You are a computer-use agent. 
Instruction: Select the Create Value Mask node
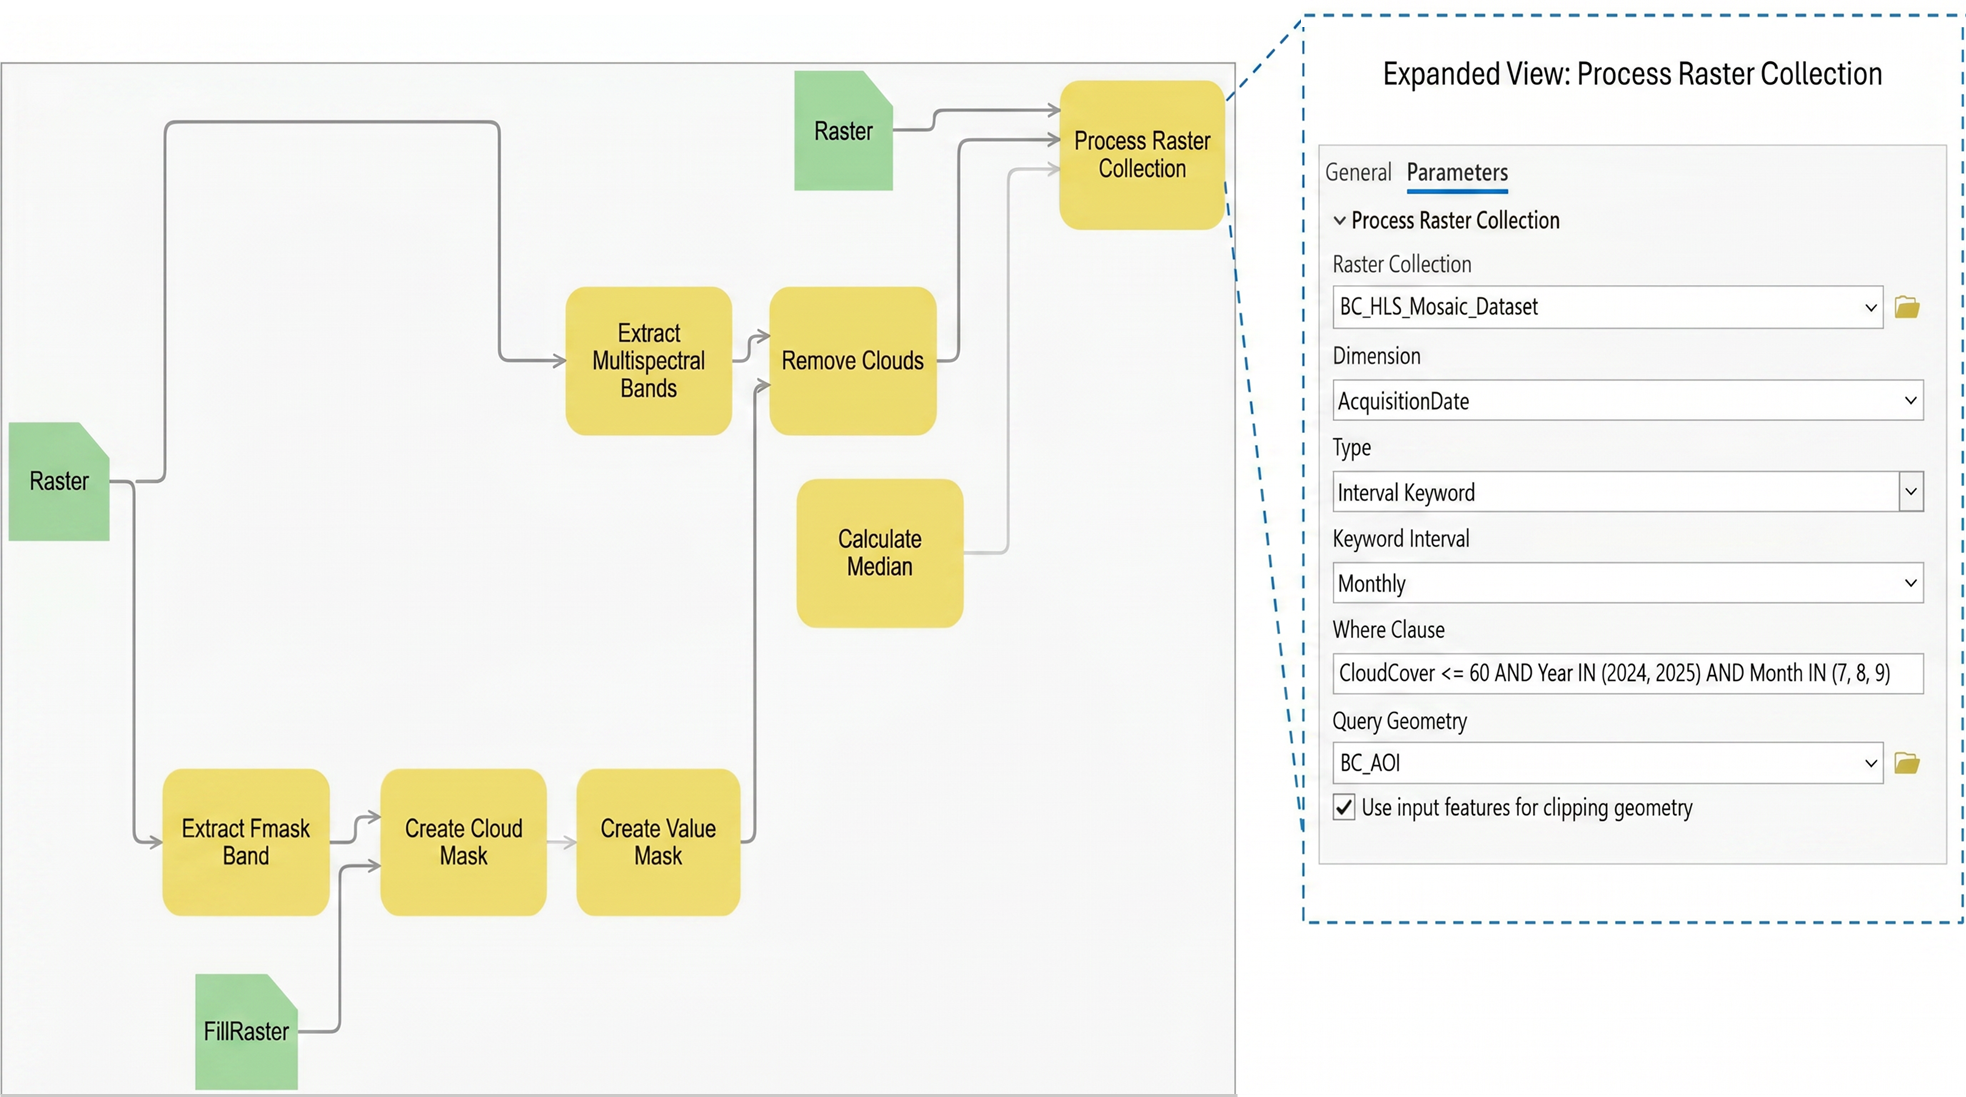[658, 842]
